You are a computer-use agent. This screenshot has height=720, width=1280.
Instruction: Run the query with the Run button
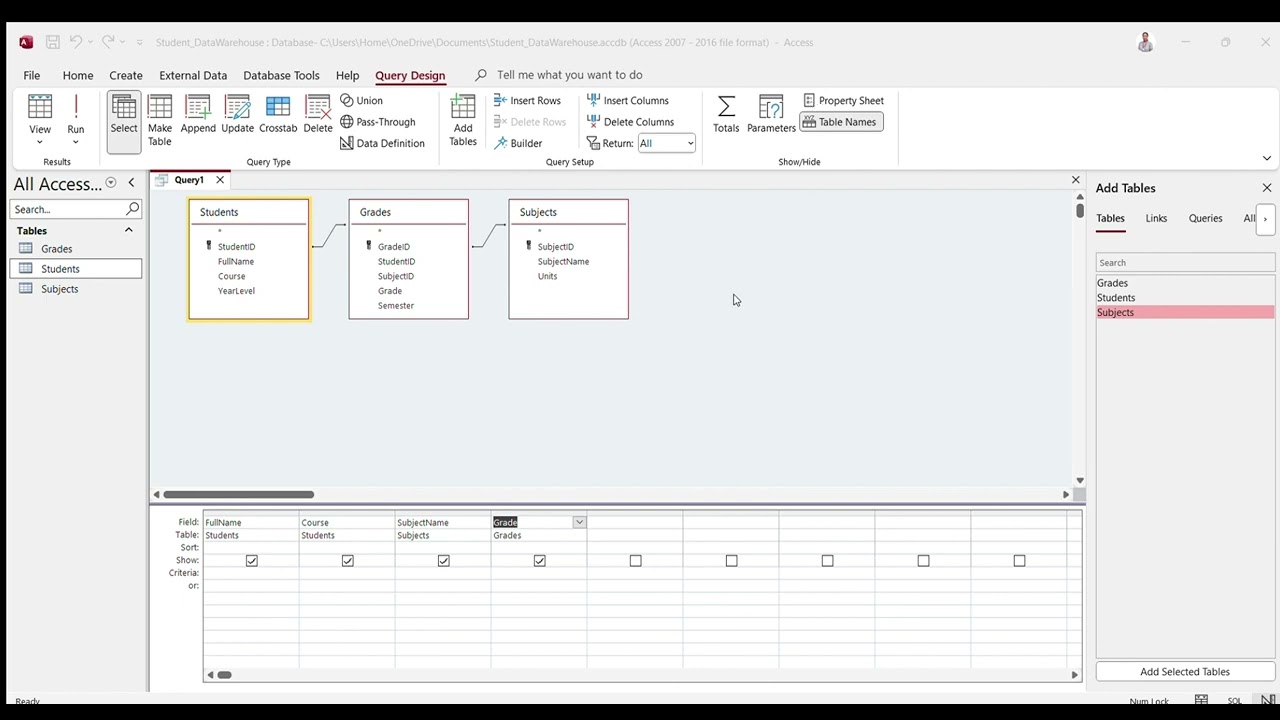coord(76,120)
